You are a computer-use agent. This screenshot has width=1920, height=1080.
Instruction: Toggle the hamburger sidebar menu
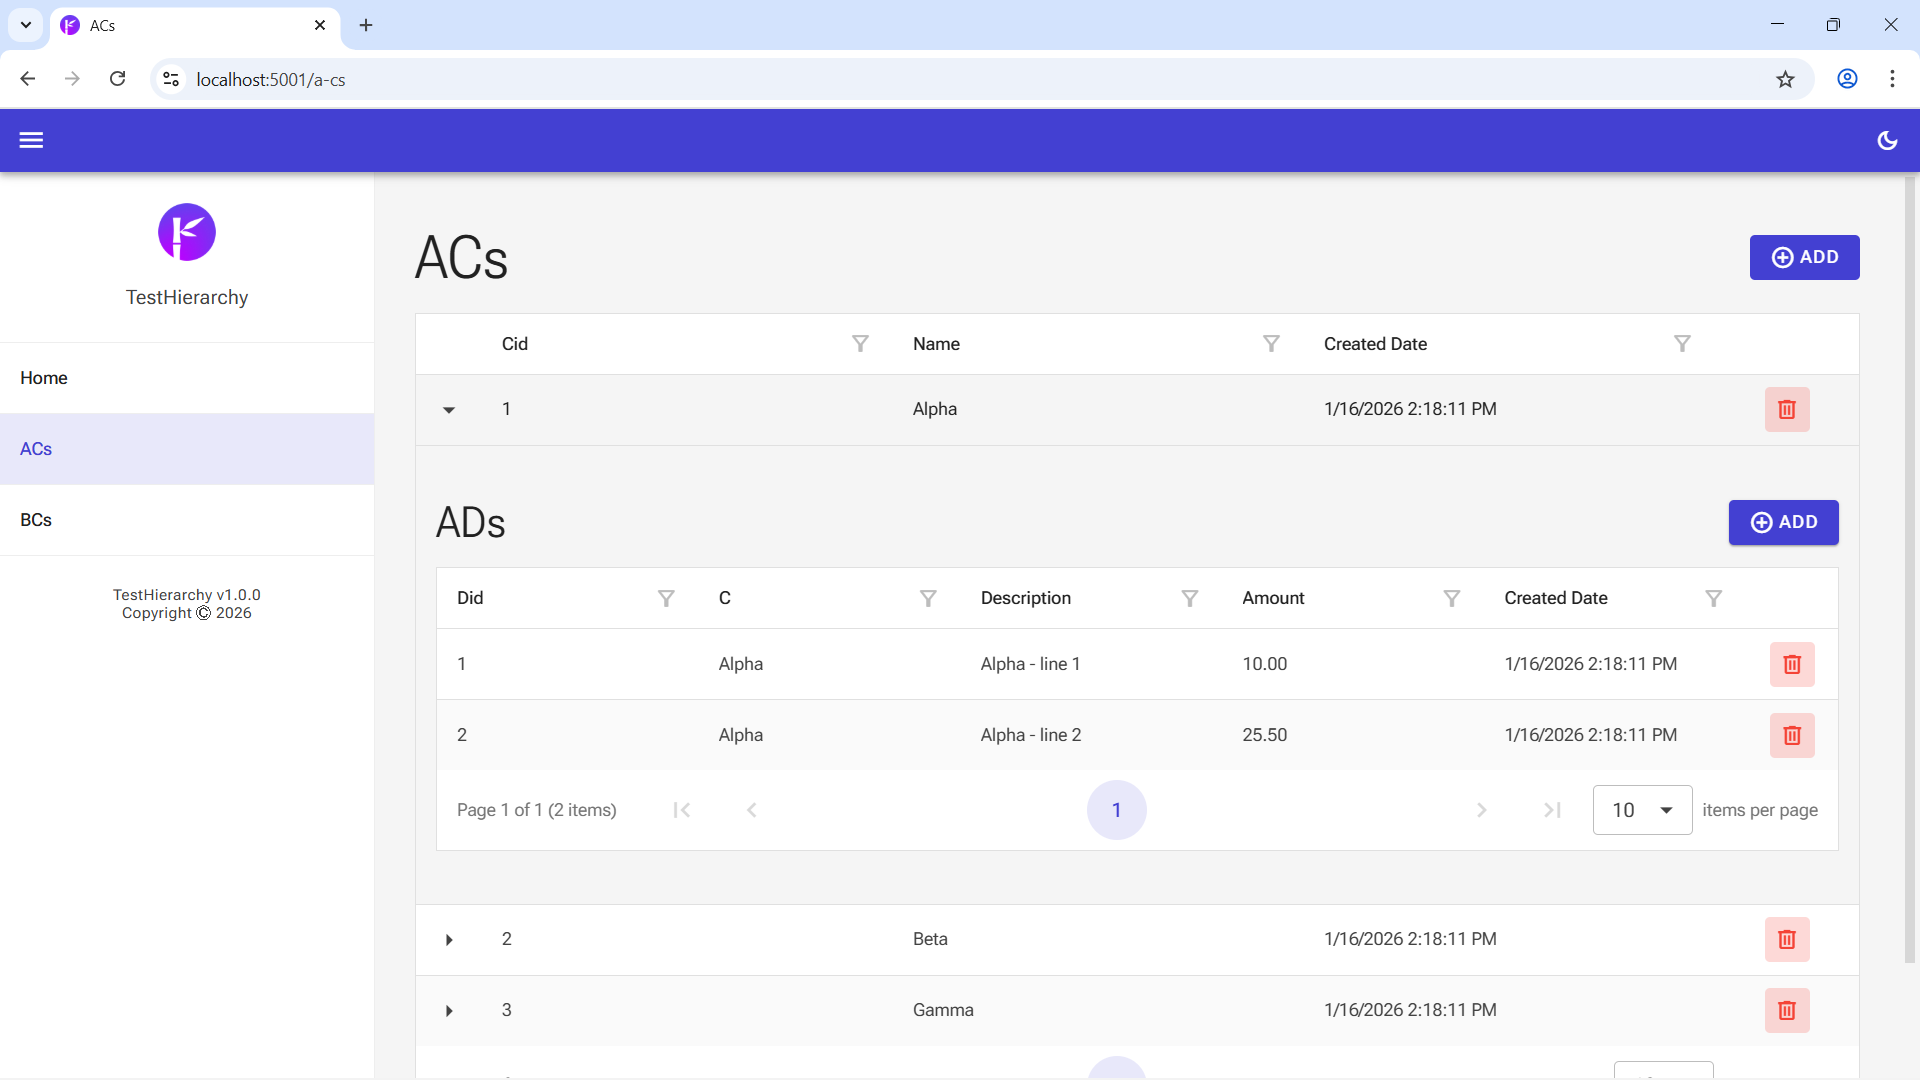click(31, 140)
